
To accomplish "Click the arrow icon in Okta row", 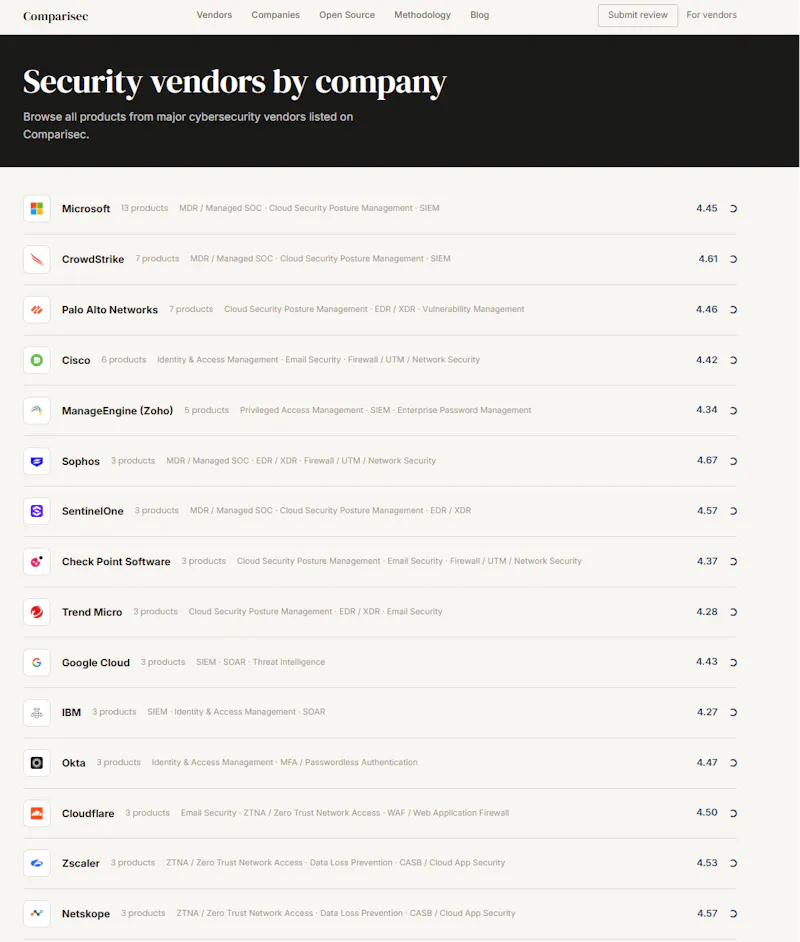I will click(x=733, y=762).
